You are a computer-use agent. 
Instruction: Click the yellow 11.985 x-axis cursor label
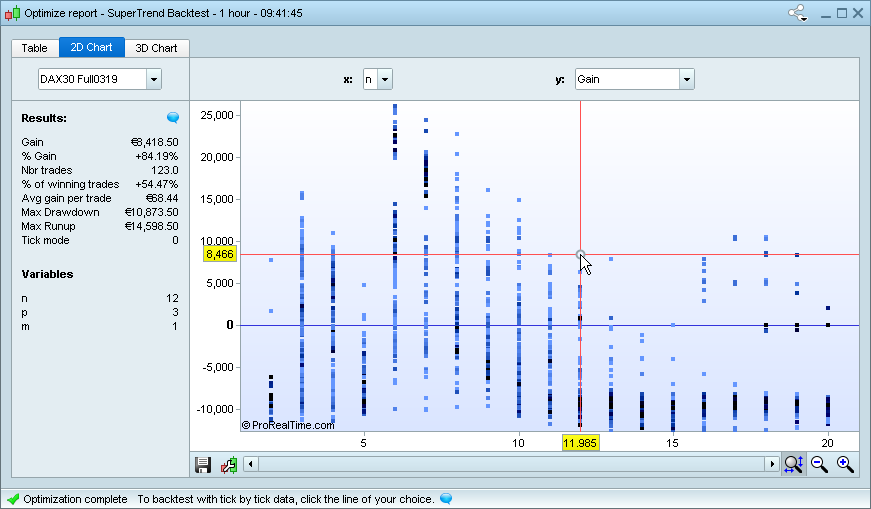tap(580, 443)
